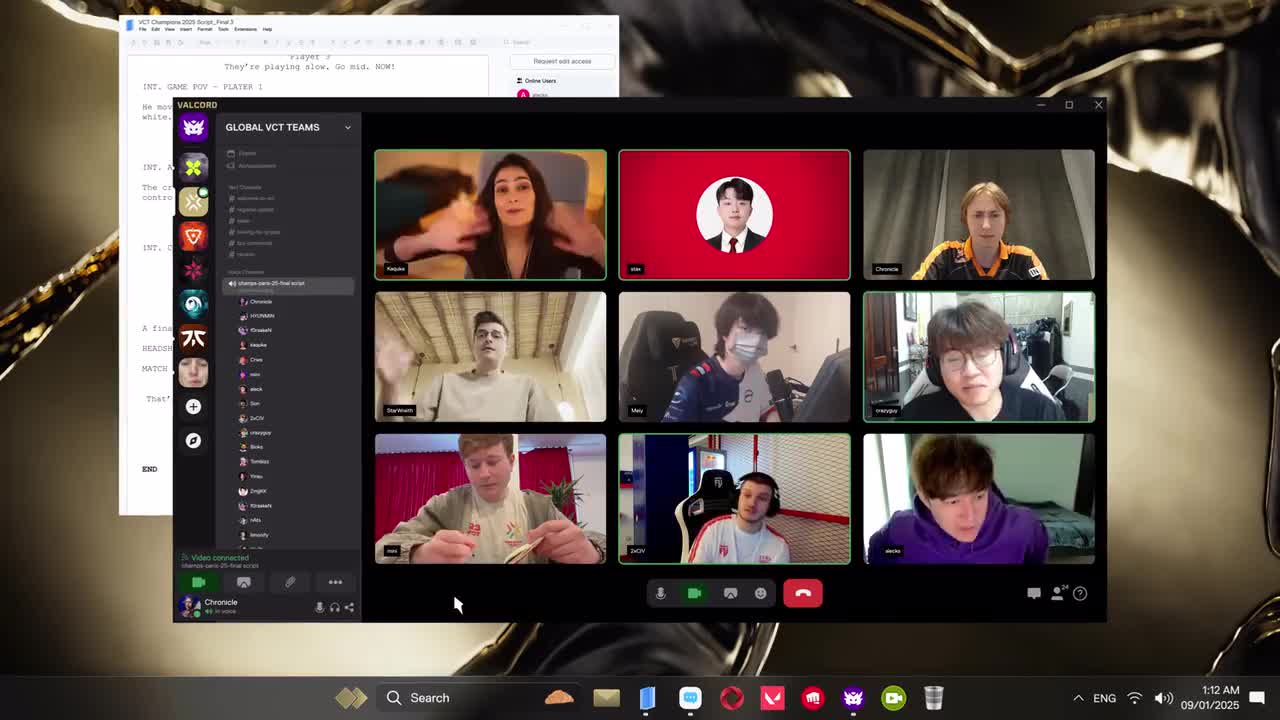
Task: Deafen audio with the headphones icon
Action: click(335, 607)
